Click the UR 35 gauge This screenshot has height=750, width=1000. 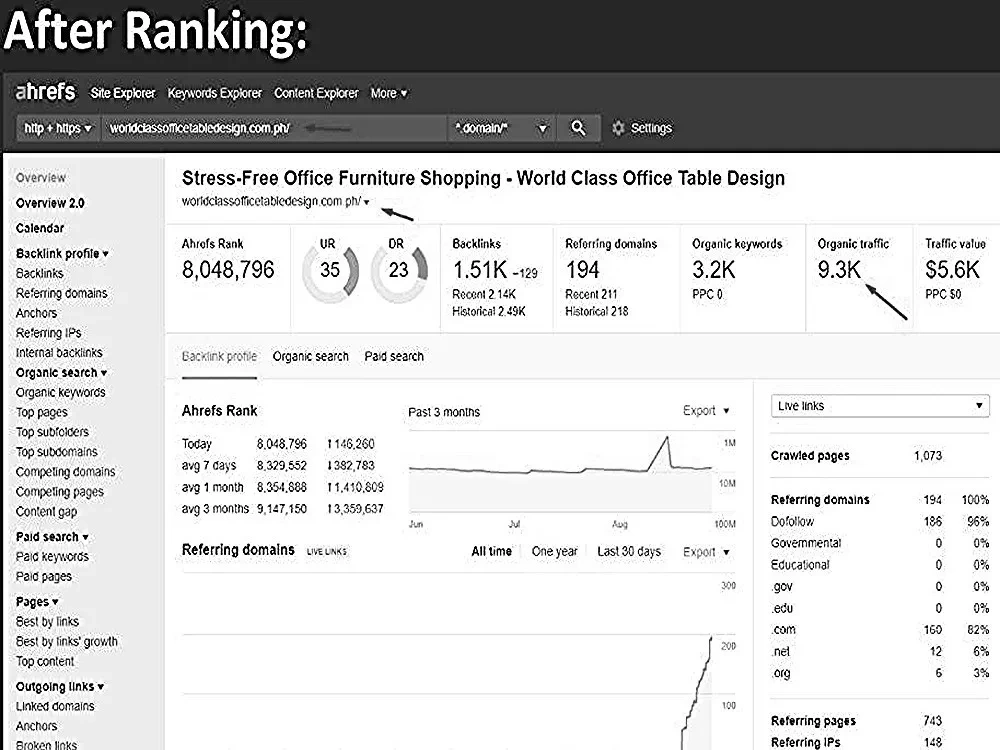330,270
